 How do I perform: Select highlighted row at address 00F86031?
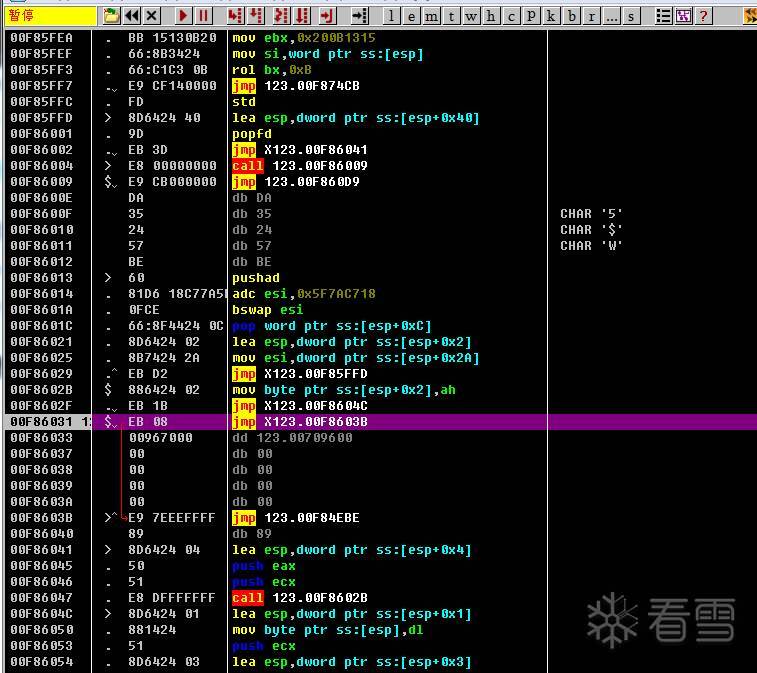click(380, 422)
